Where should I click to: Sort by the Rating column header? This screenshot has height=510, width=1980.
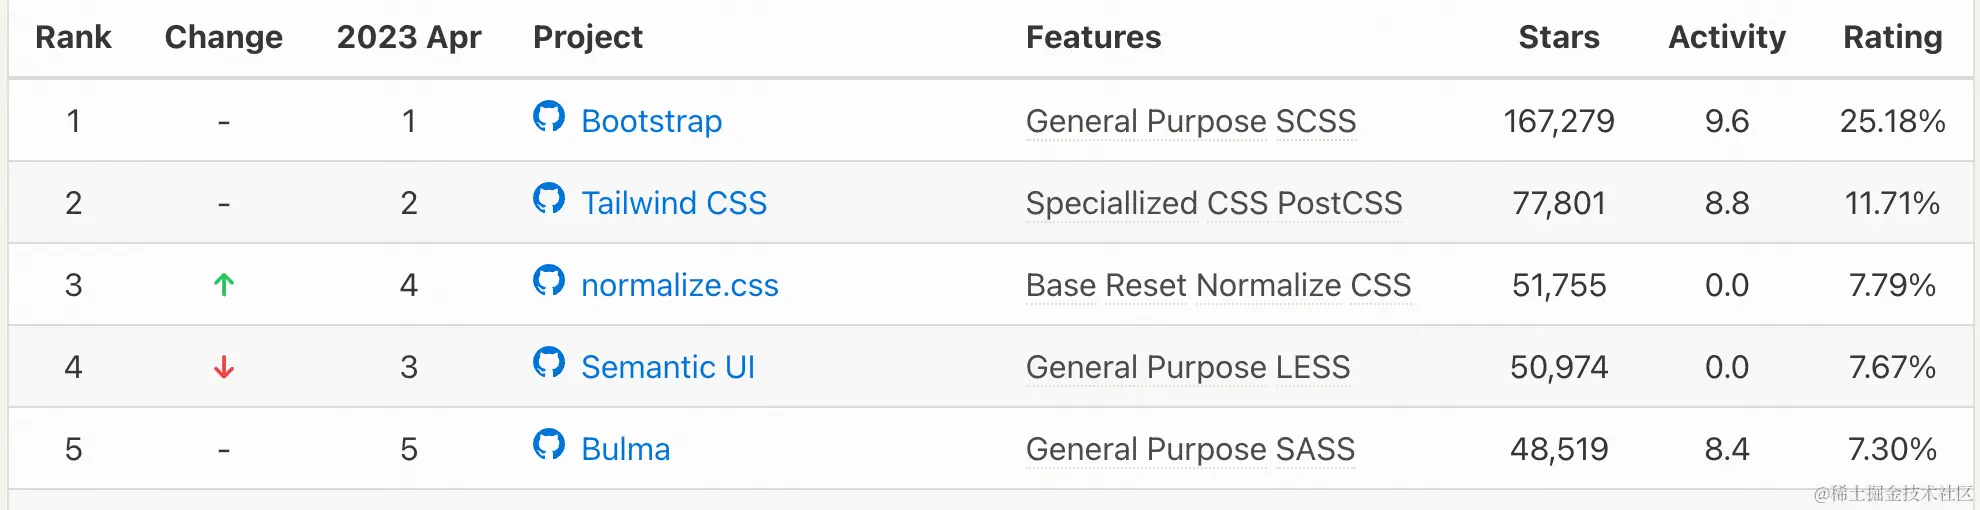(1892, 37)
